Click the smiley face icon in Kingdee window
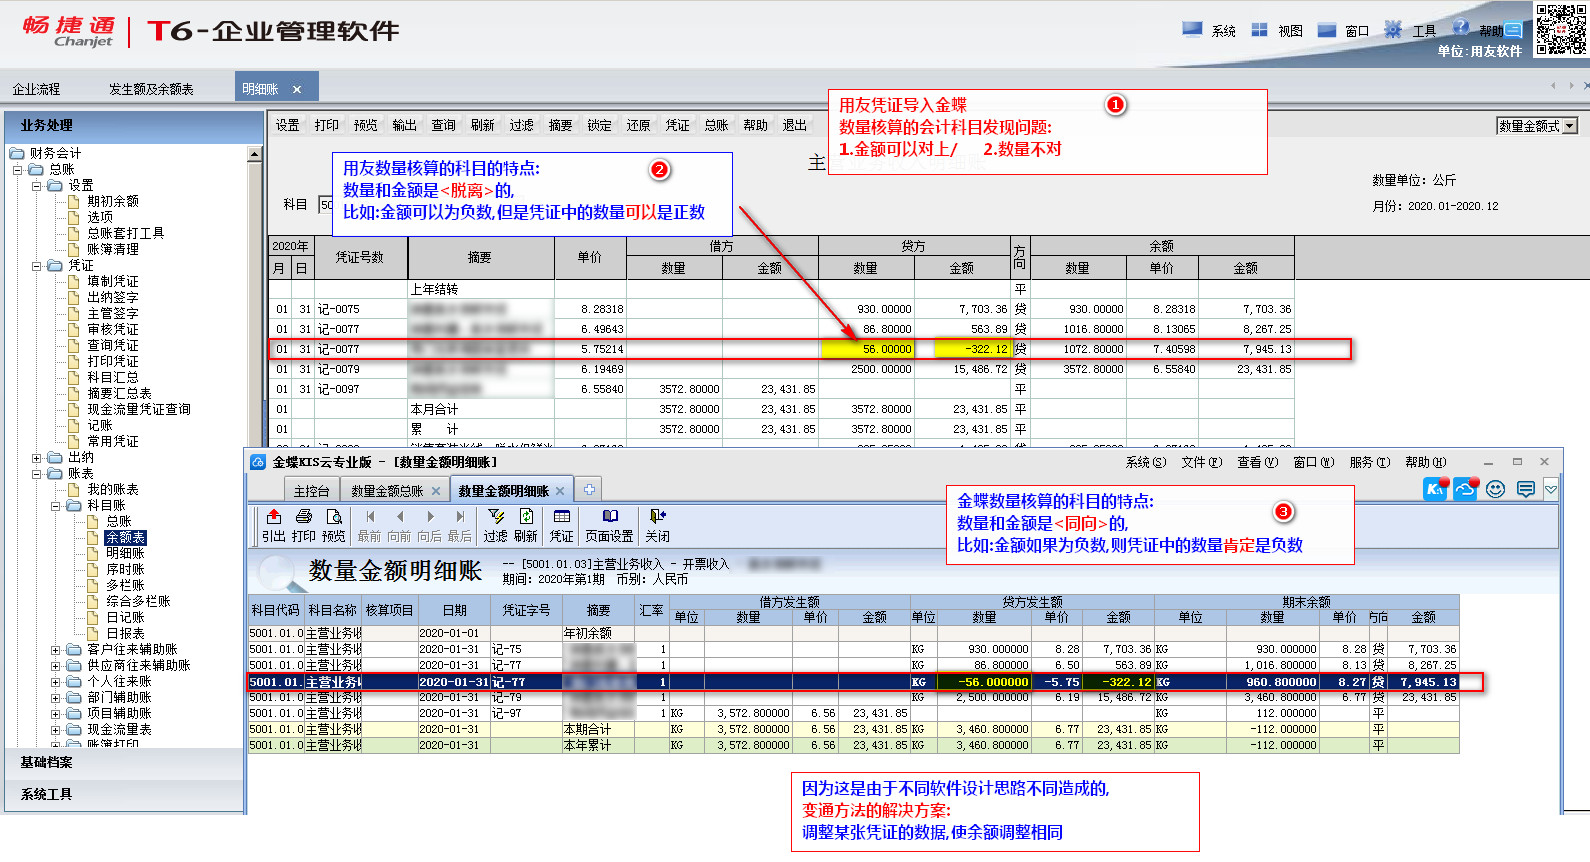Screen dimensions: 1590x862 (1495, 489)
